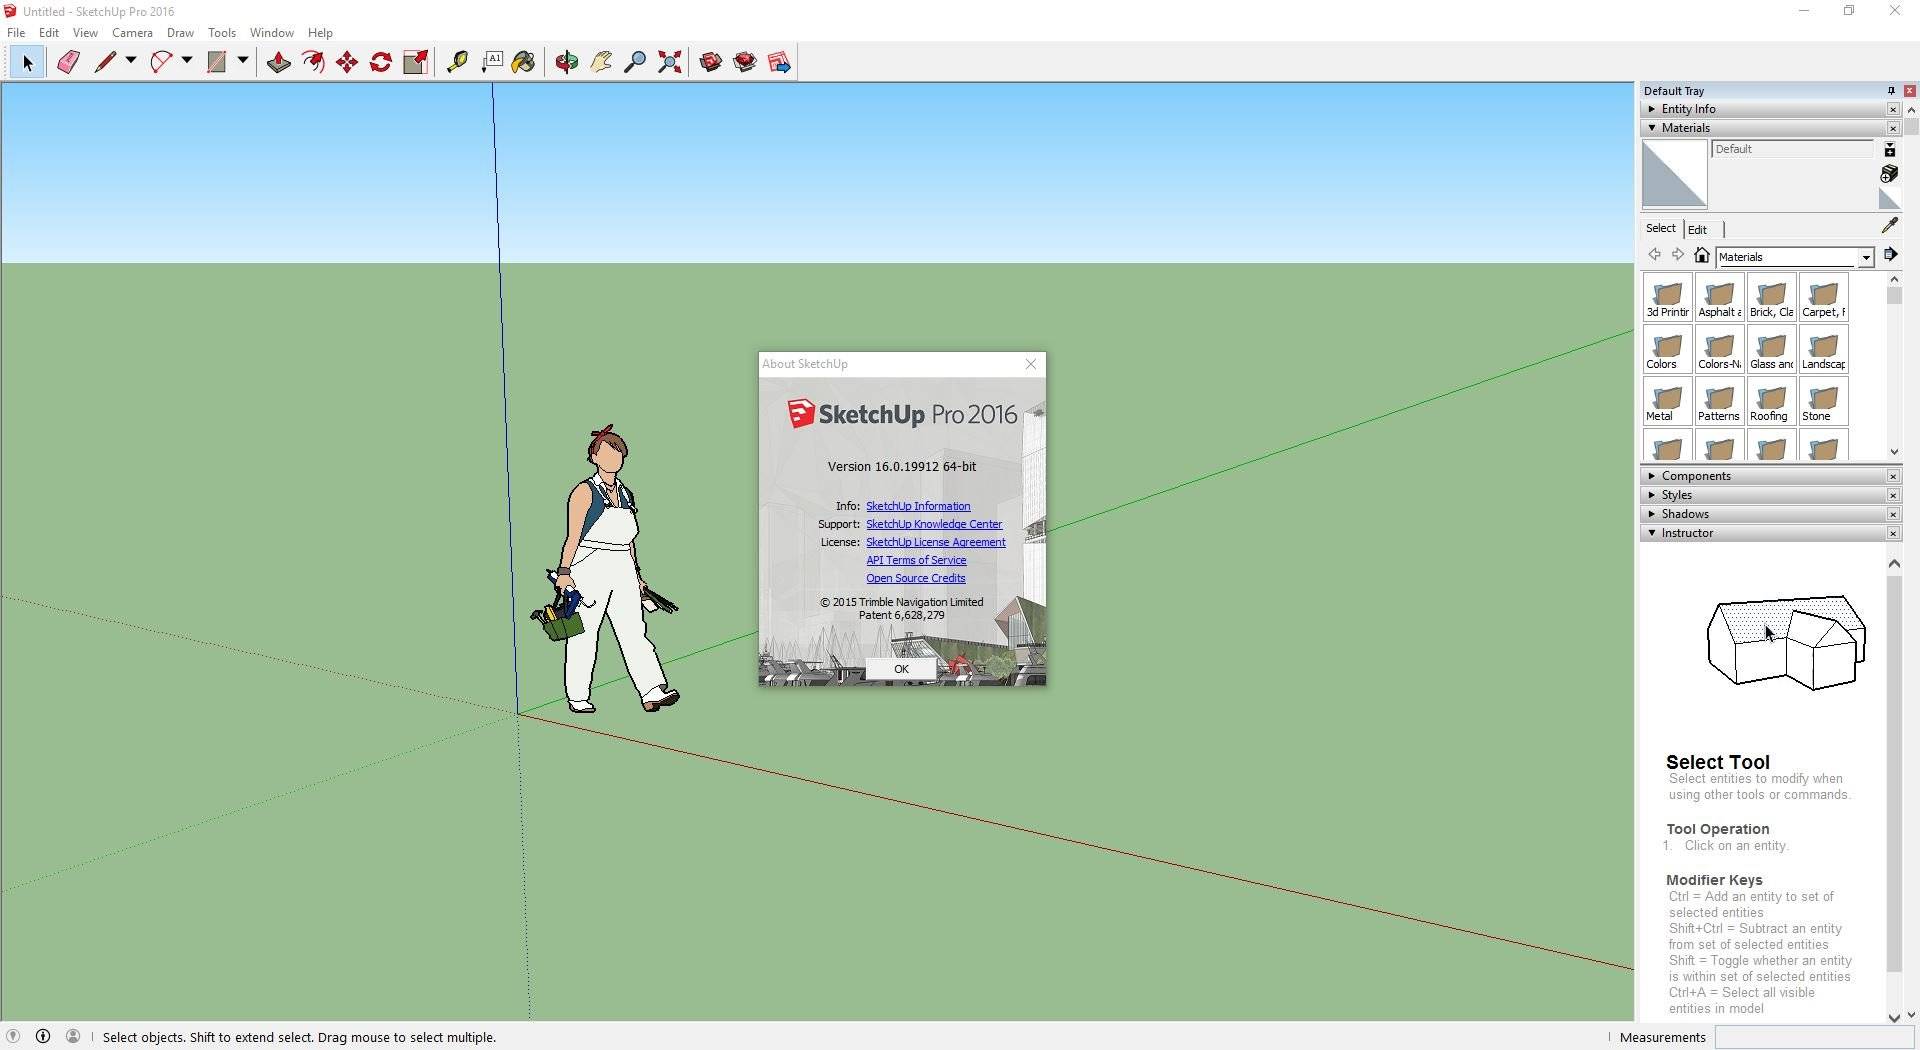Screen dimensions: 1920x1050
Task: Select the Orbit camera tool
Action: [566, 62]
